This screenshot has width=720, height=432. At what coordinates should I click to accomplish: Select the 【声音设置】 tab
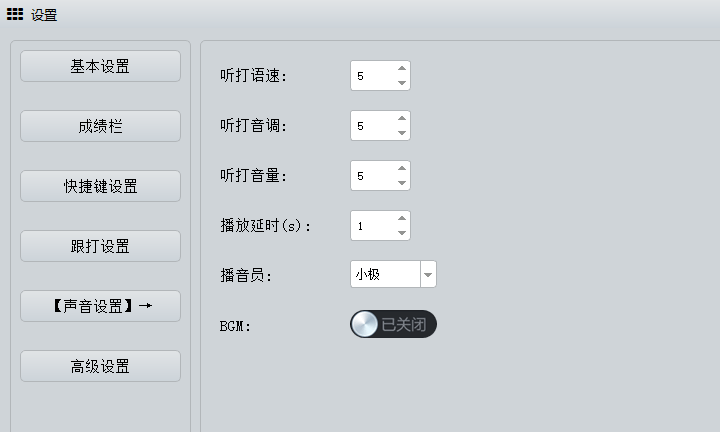coord(100,306)
